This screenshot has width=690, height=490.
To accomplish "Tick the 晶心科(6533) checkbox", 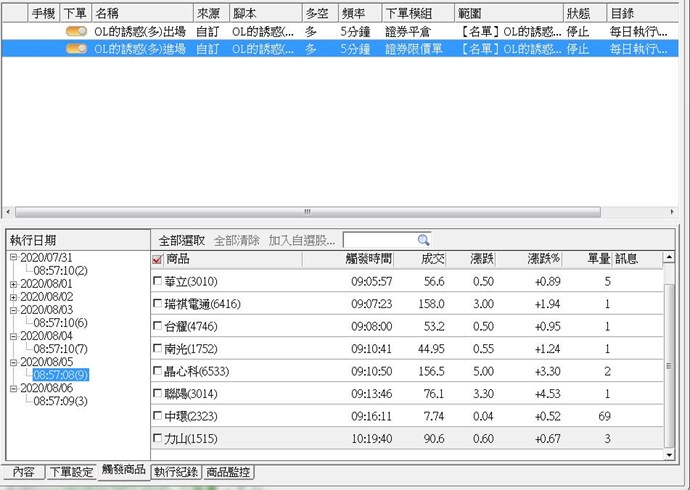I will tap(157, 371).
